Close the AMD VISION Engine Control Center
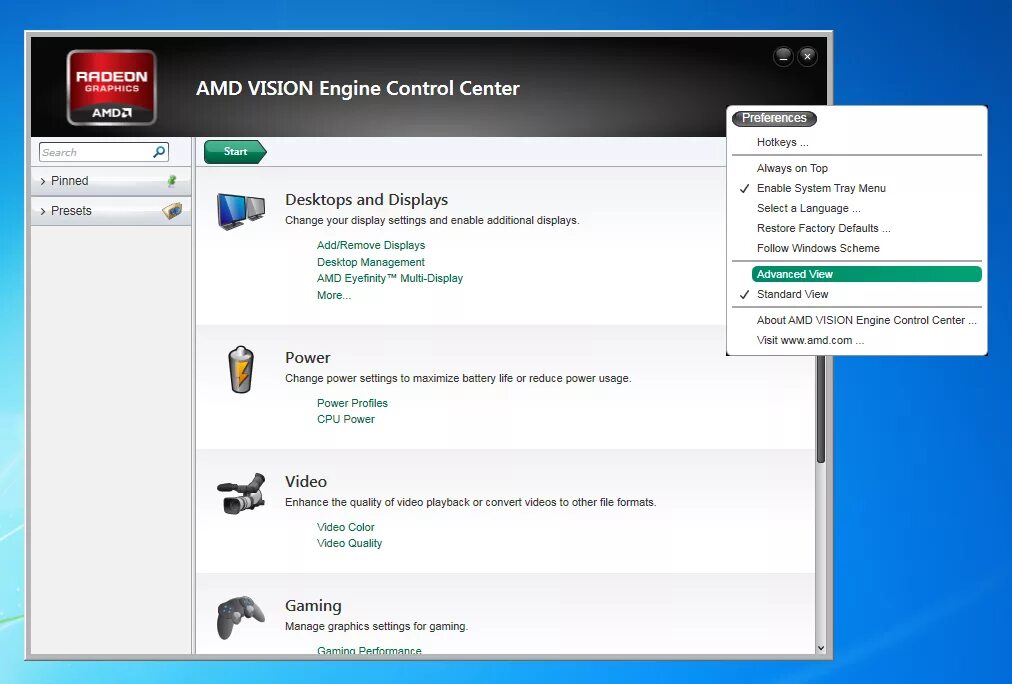The width and height of the screenshot is (1012, 684). [807, 57]
